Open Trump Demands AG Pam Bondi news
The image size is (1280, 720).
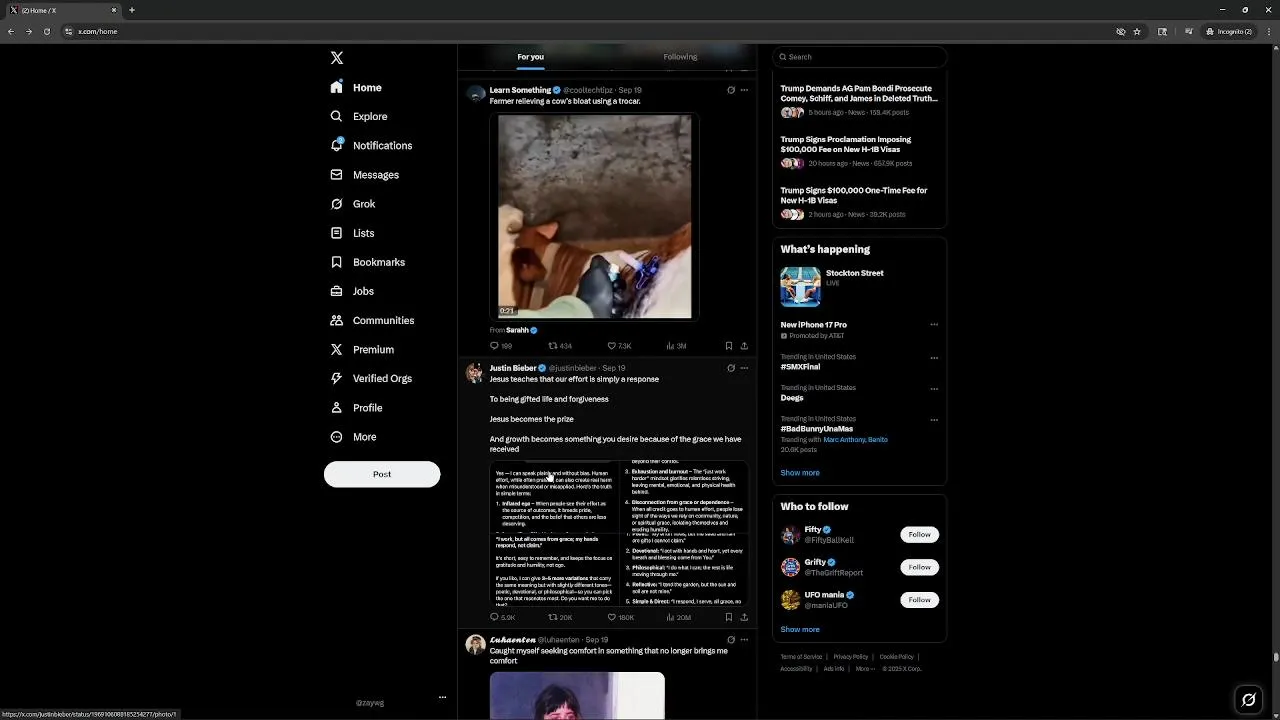[859, 94]
